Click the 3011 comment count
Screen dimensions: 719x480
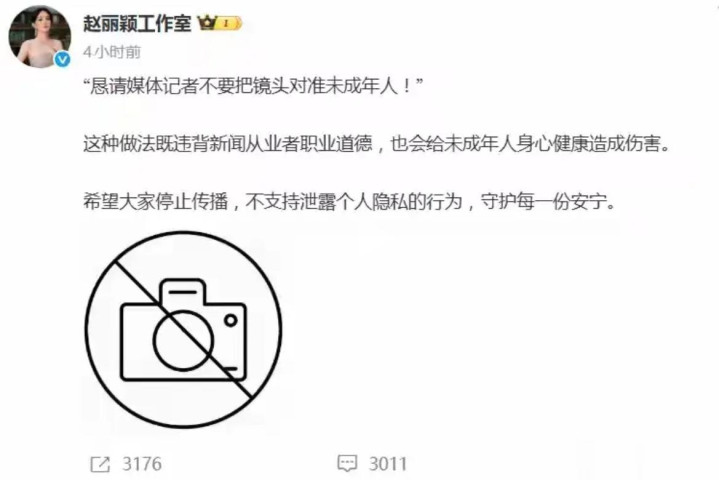click(388, 464)
